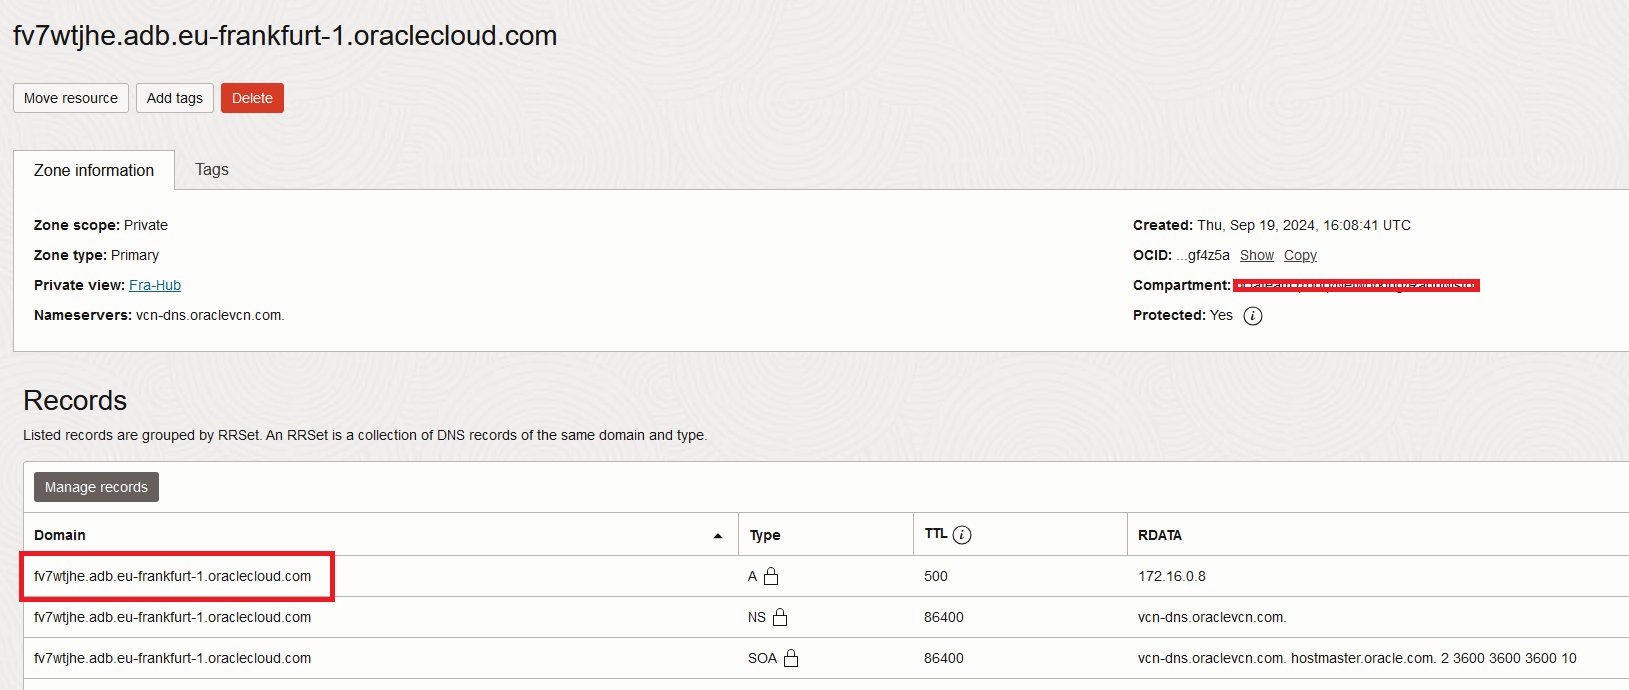
Task: Open the Fra-Hub private view link
Action: (155, 285)
